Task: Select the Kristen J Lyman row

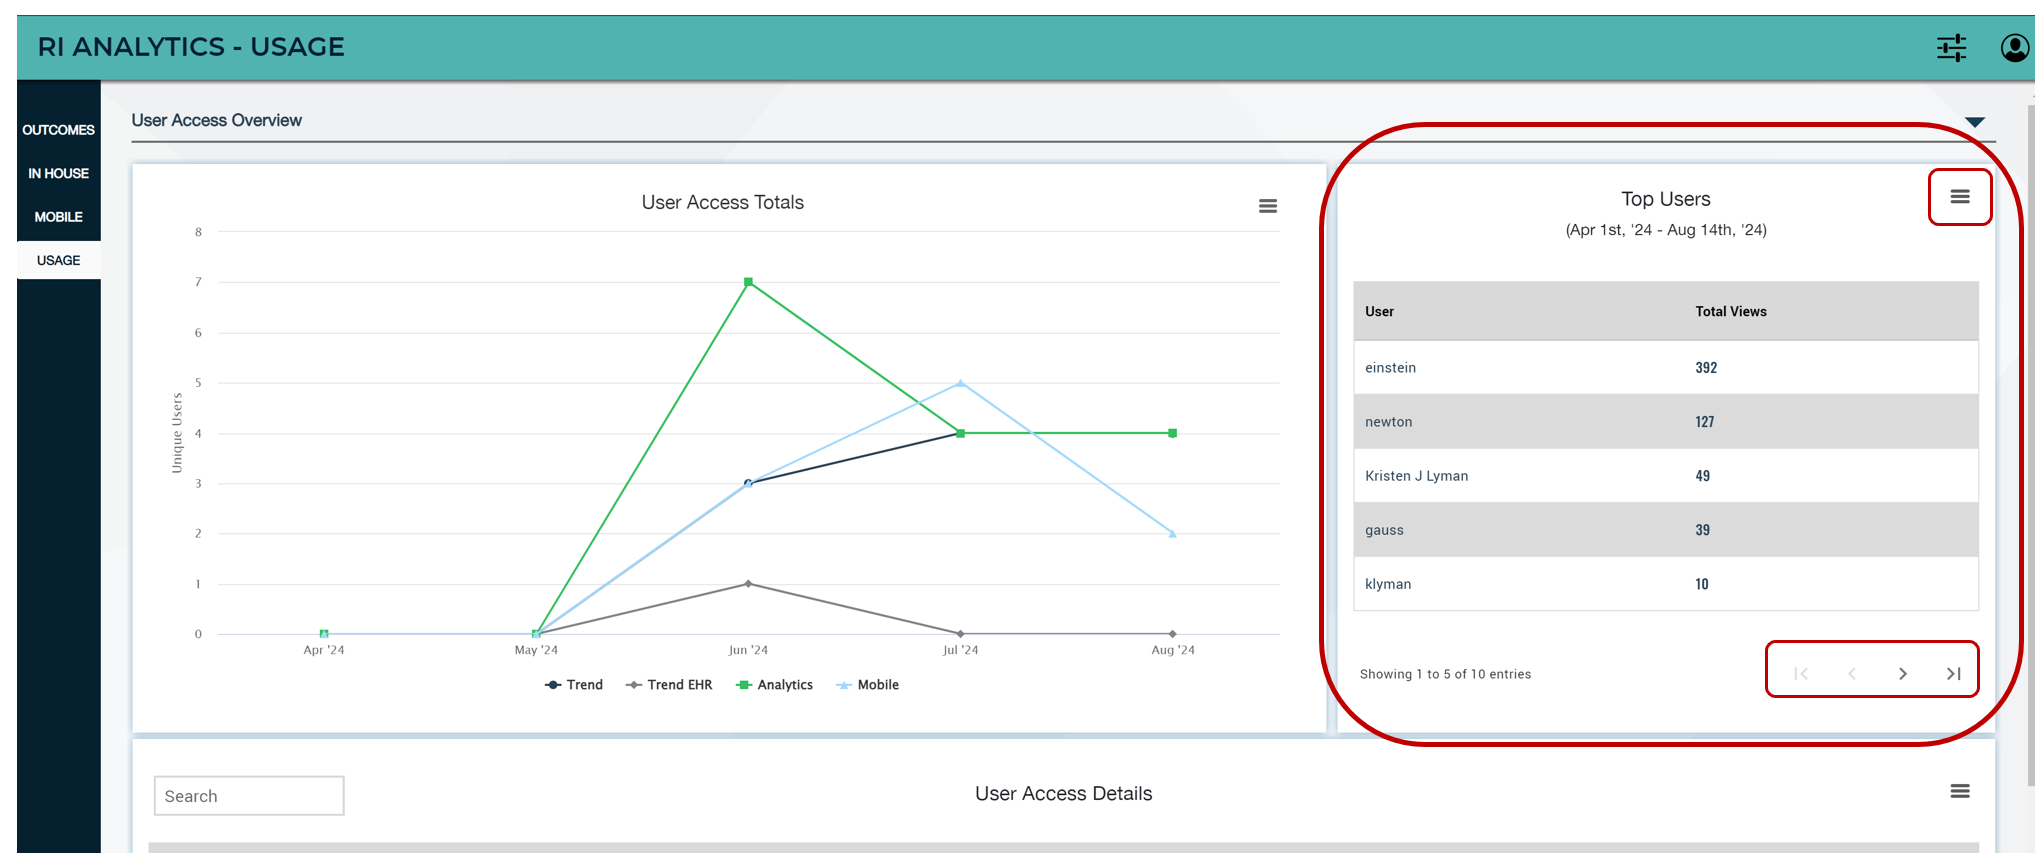Action: 1666,476
